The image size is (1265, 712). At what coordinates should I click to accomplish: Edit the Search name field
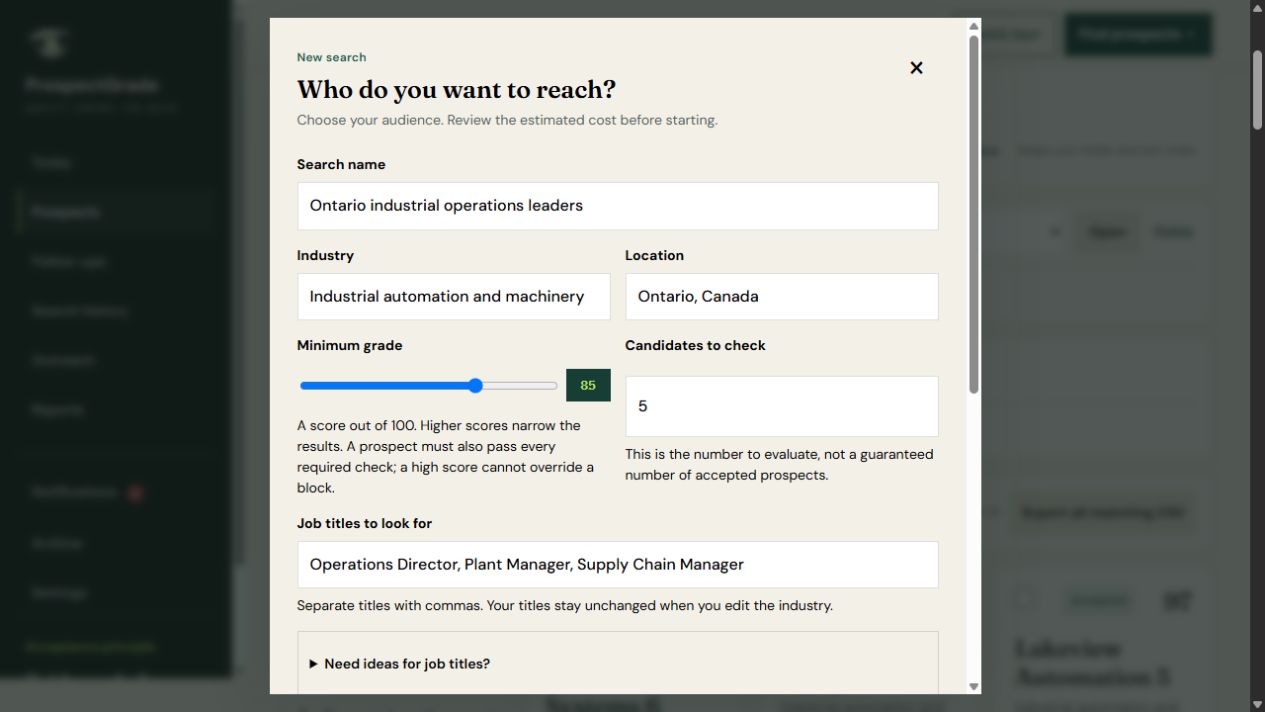617,206
